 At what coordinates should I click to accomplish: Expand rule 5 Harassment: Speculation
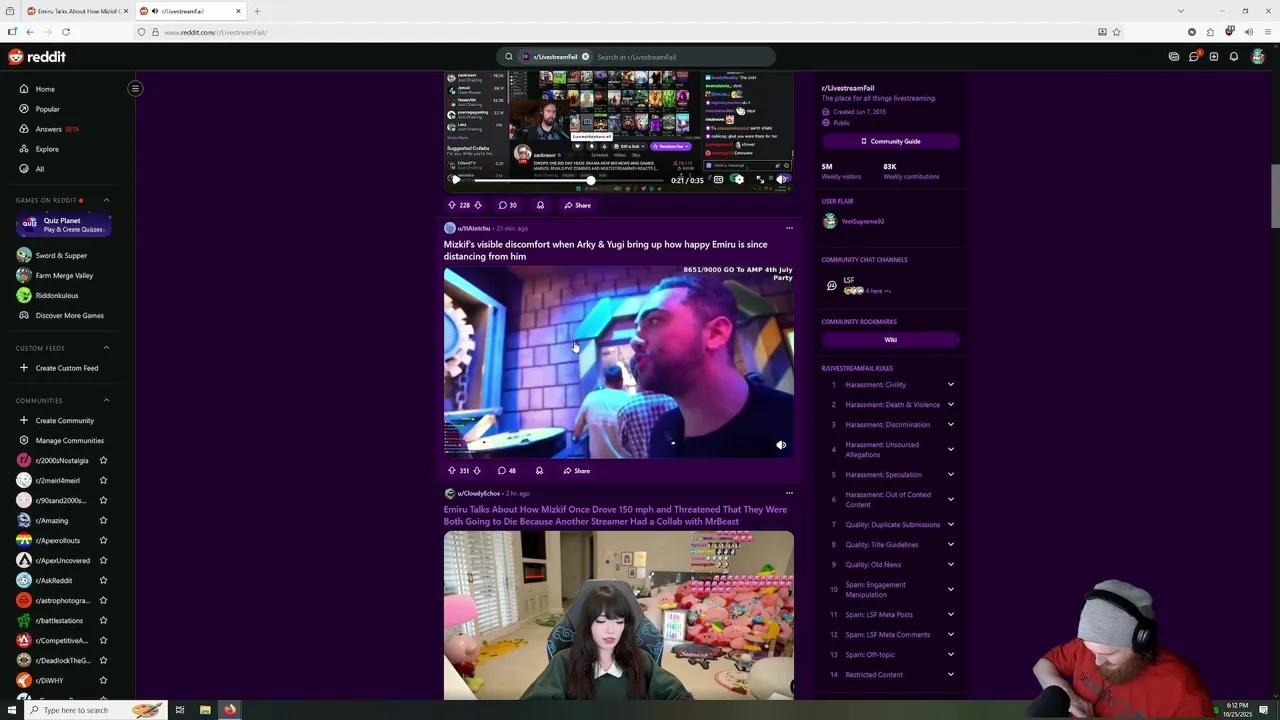click(951, 474)
